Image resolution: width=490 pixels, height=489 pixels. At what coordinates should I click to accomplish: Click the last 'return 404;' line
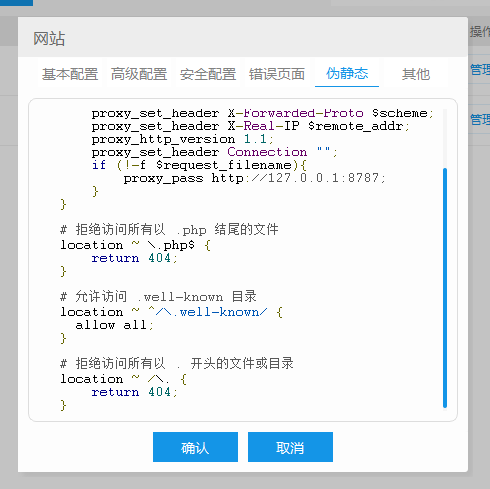pyautogui.click(x=135, y=392)
